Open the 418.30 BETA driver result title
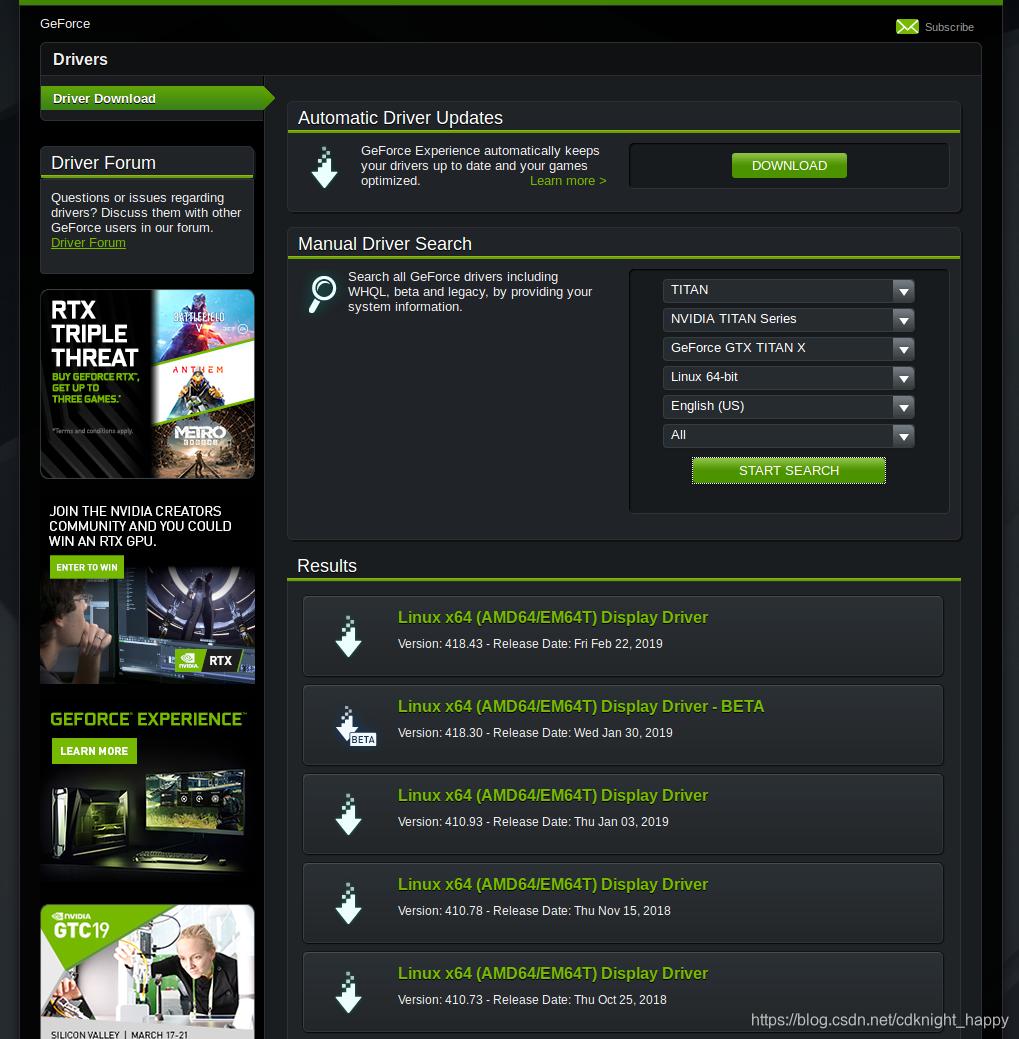 580,706
